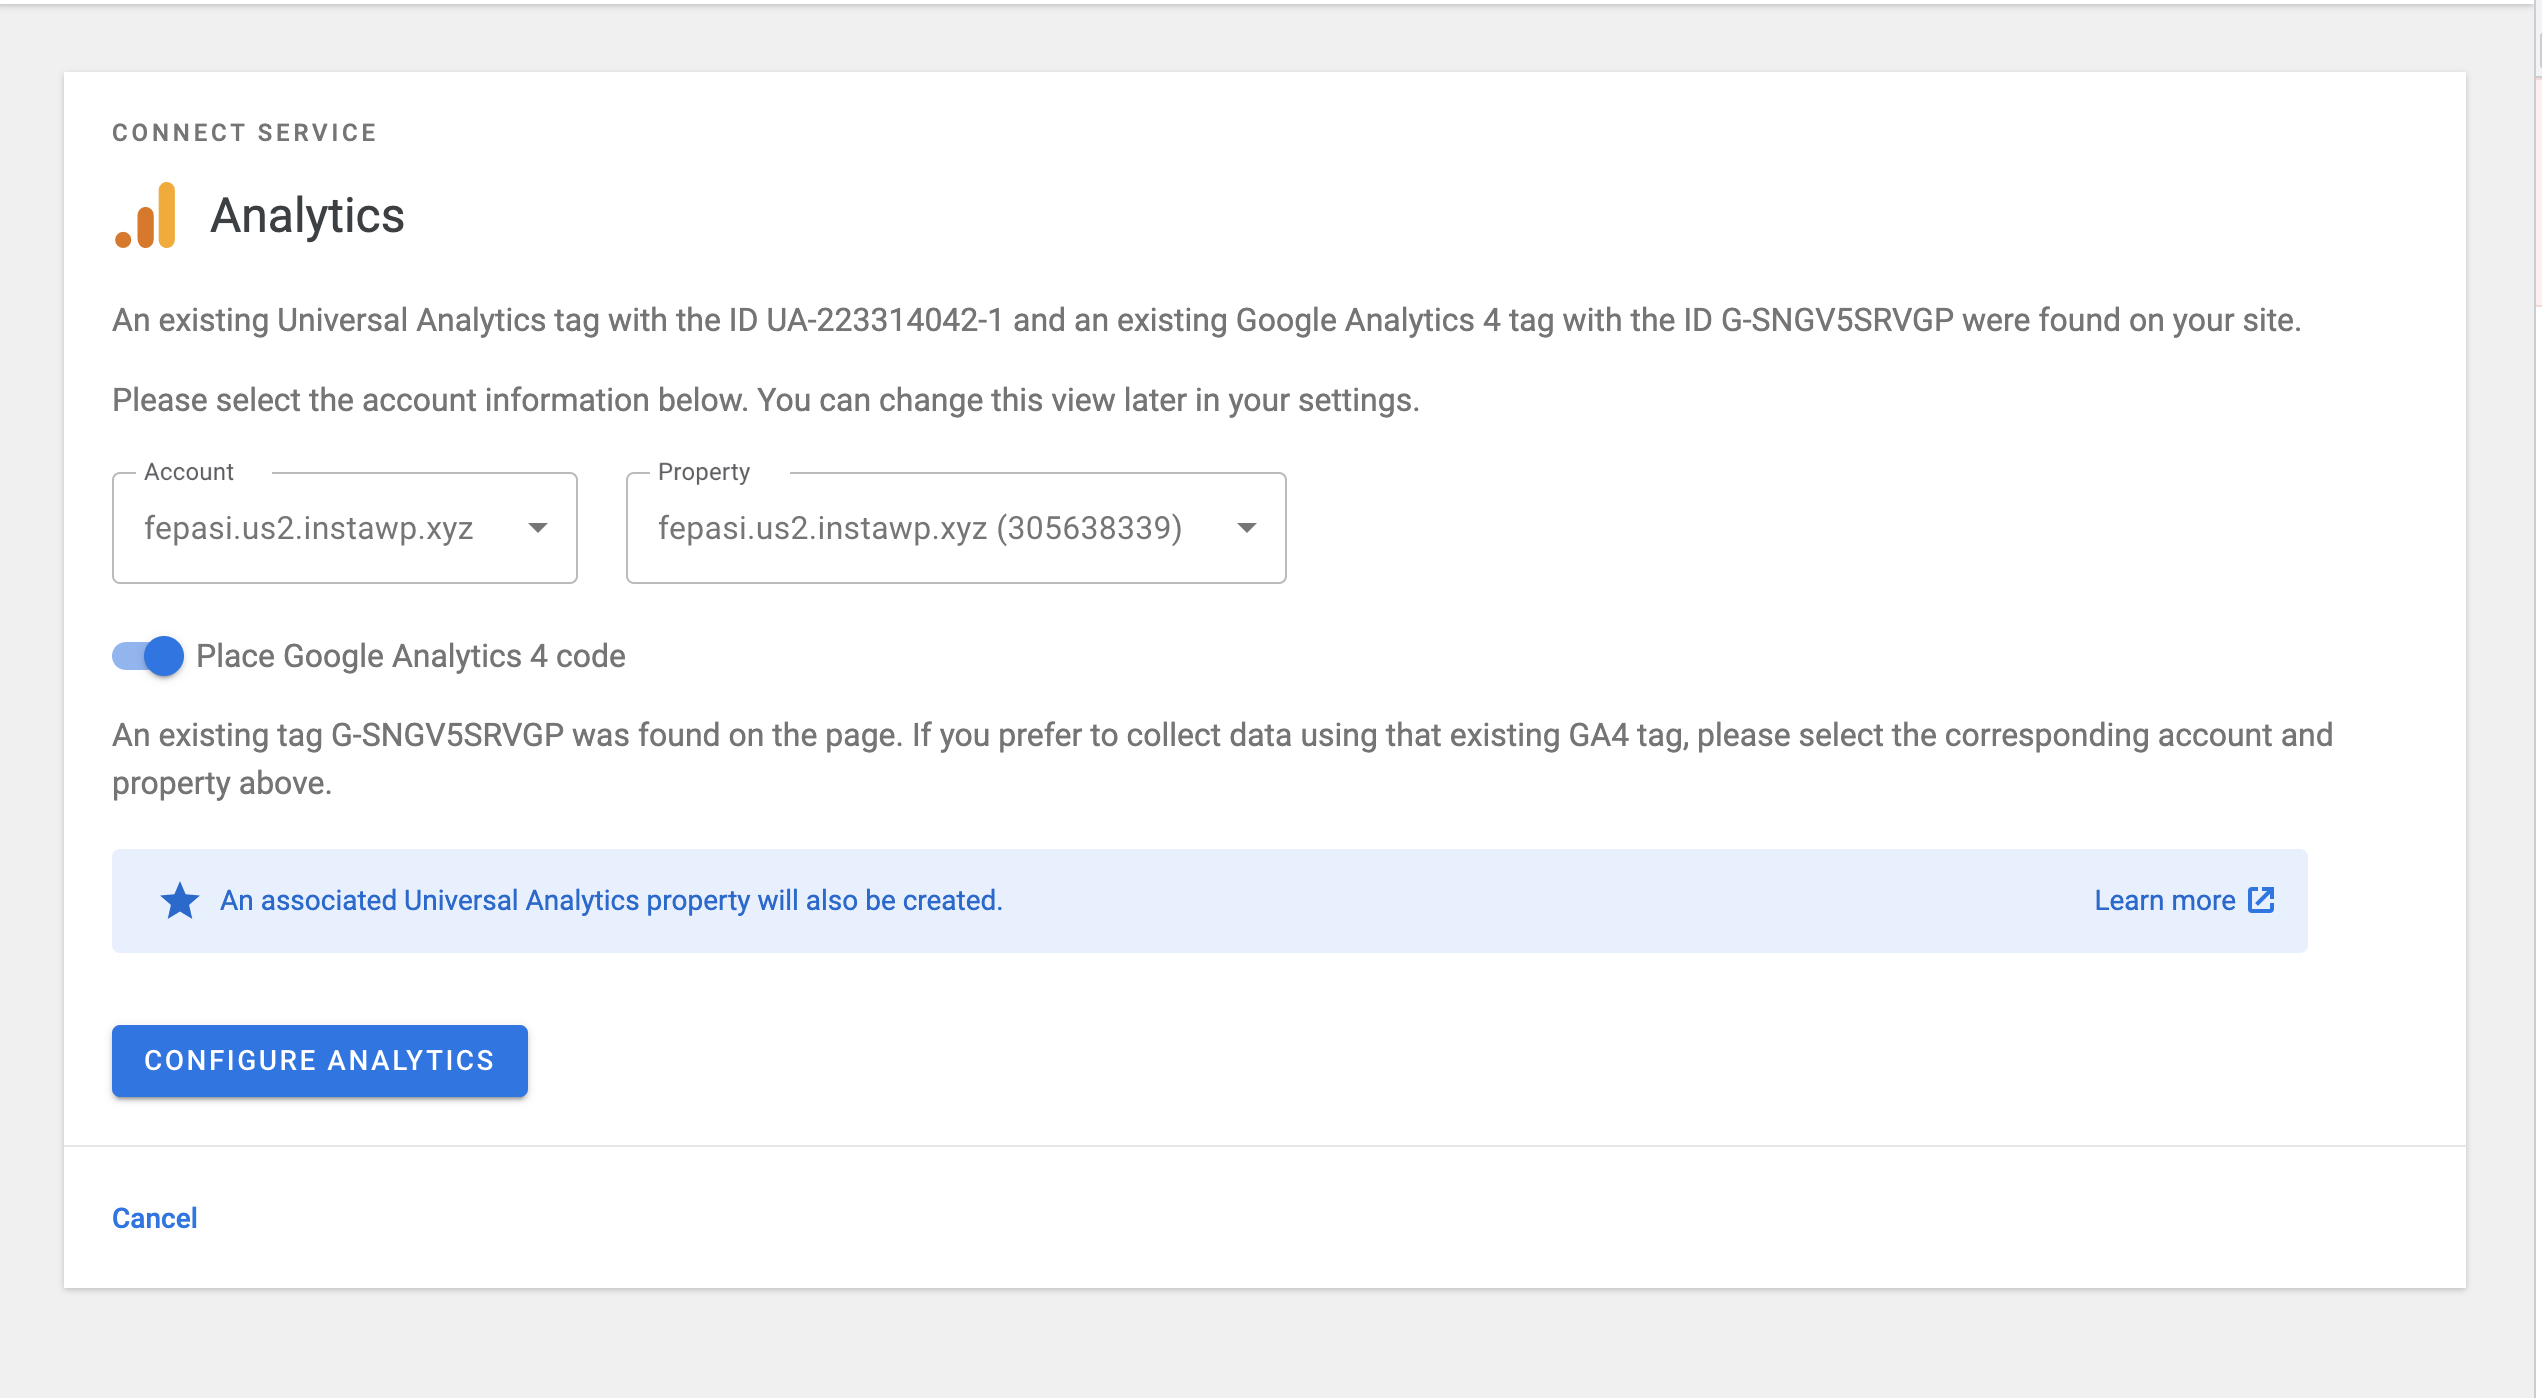Viewport: 2542px width, 1398px height.
Task: Click the Analytics bar chart logo
Action: (x=146, y=216)
